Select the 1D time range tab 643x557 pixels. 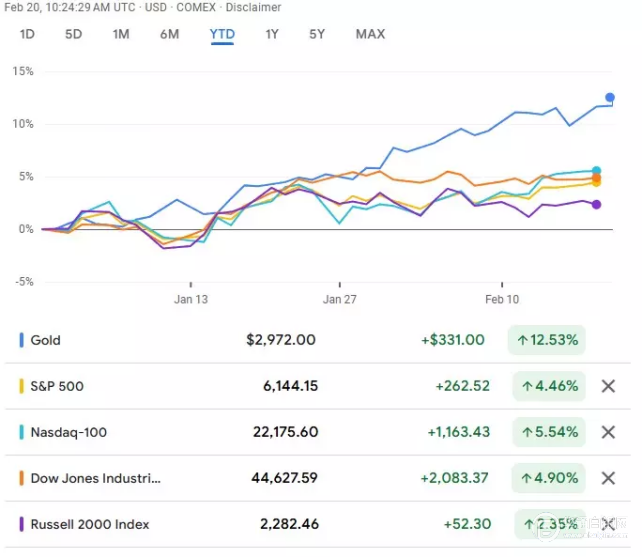27,34
